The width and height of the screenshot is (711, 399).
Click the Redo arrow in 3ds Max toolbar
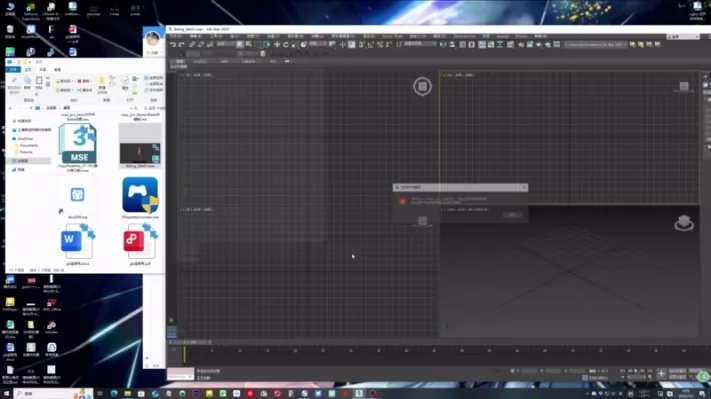(x=181, y=44)
